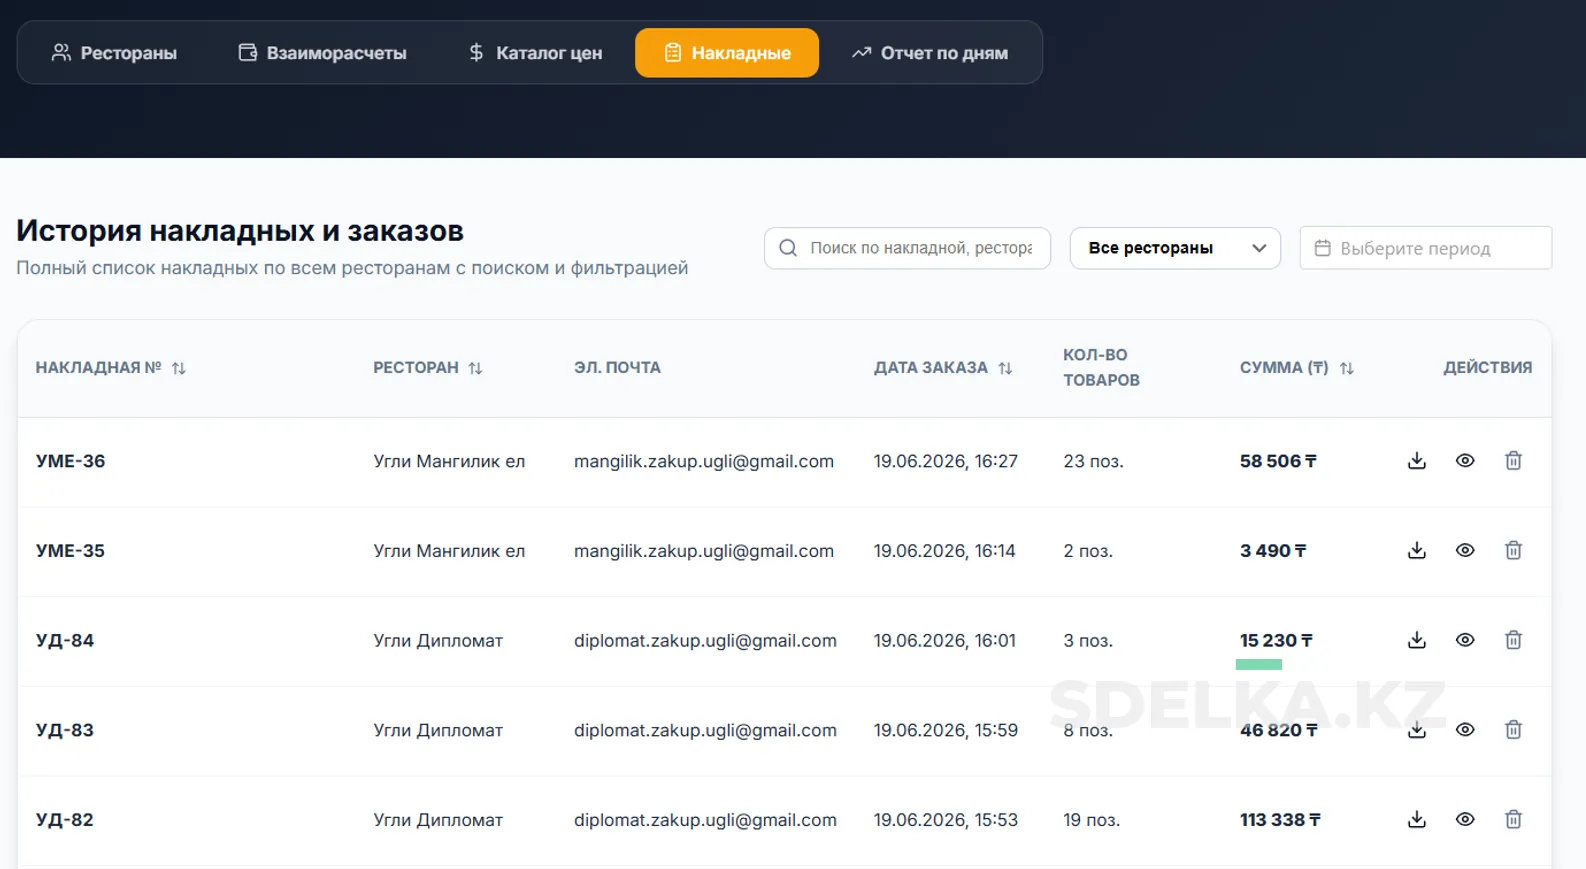Click the sum 58 506 ₸

click(1278, 461)
